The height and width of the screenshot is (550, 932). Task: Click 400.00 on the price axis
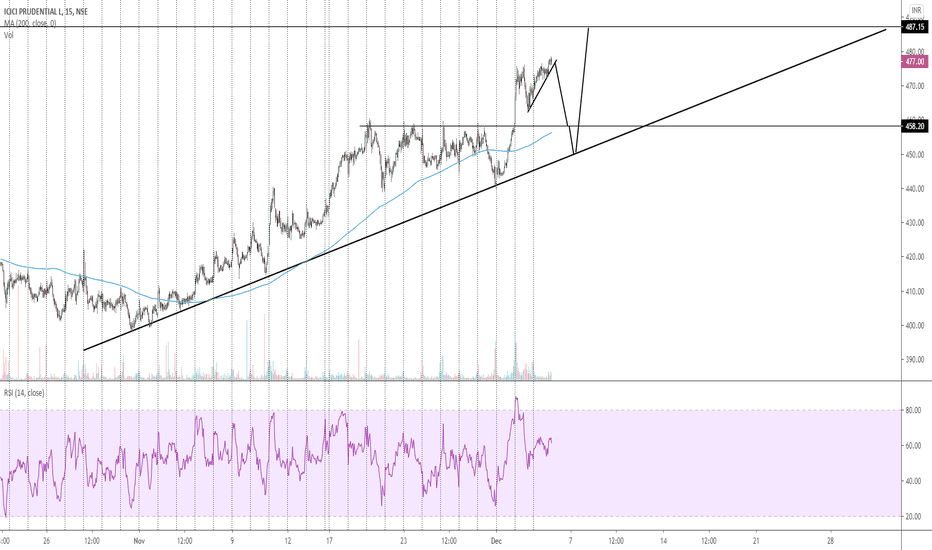click(915, 326)
